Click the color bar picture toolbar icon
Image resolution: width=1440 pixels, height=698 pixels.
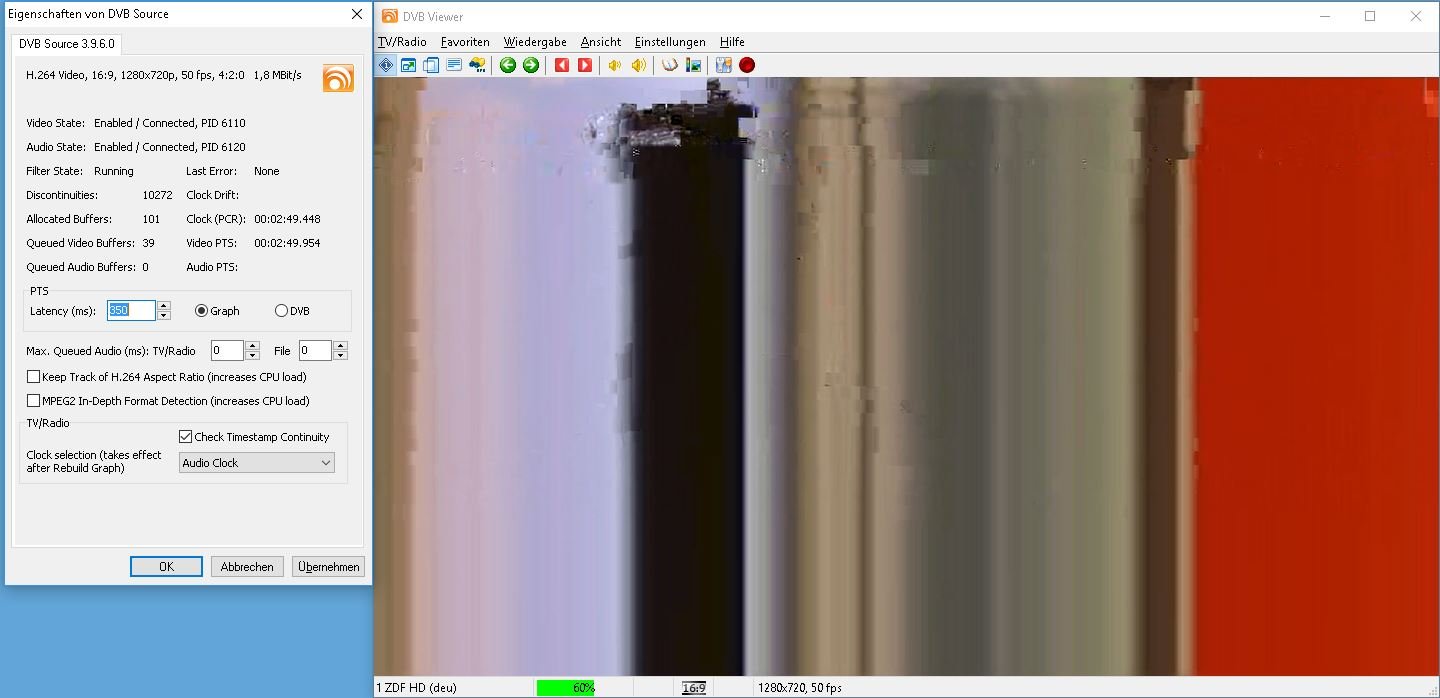click(693, 65)
